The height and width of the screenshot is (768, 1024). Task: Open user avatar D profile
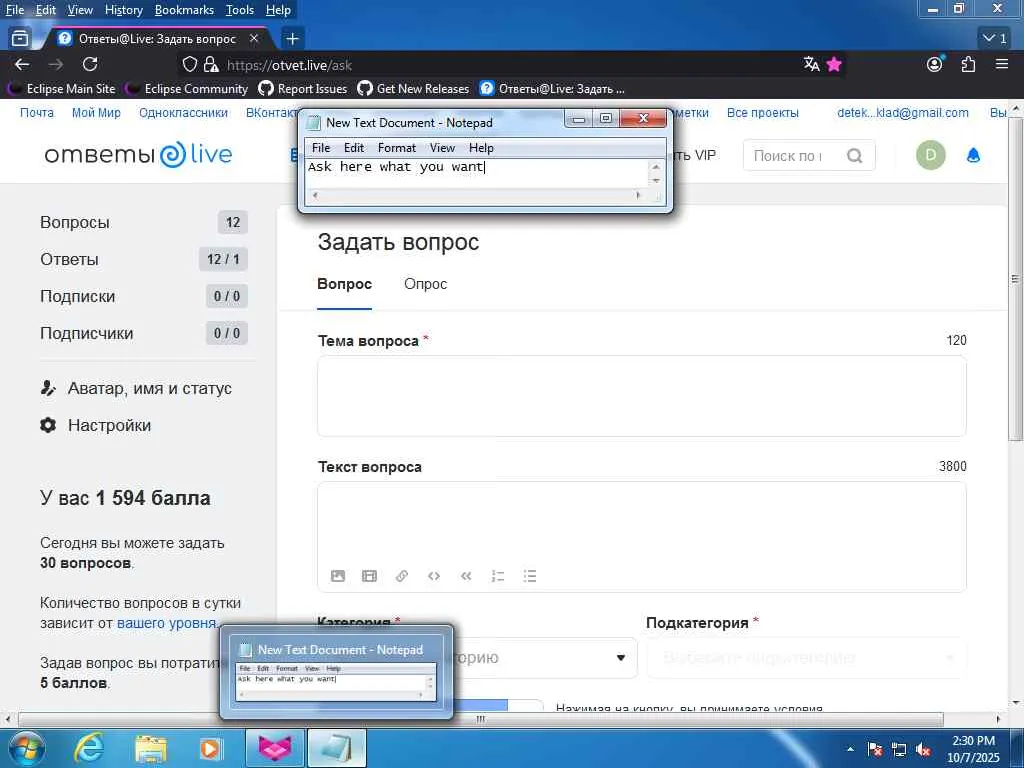931,155
